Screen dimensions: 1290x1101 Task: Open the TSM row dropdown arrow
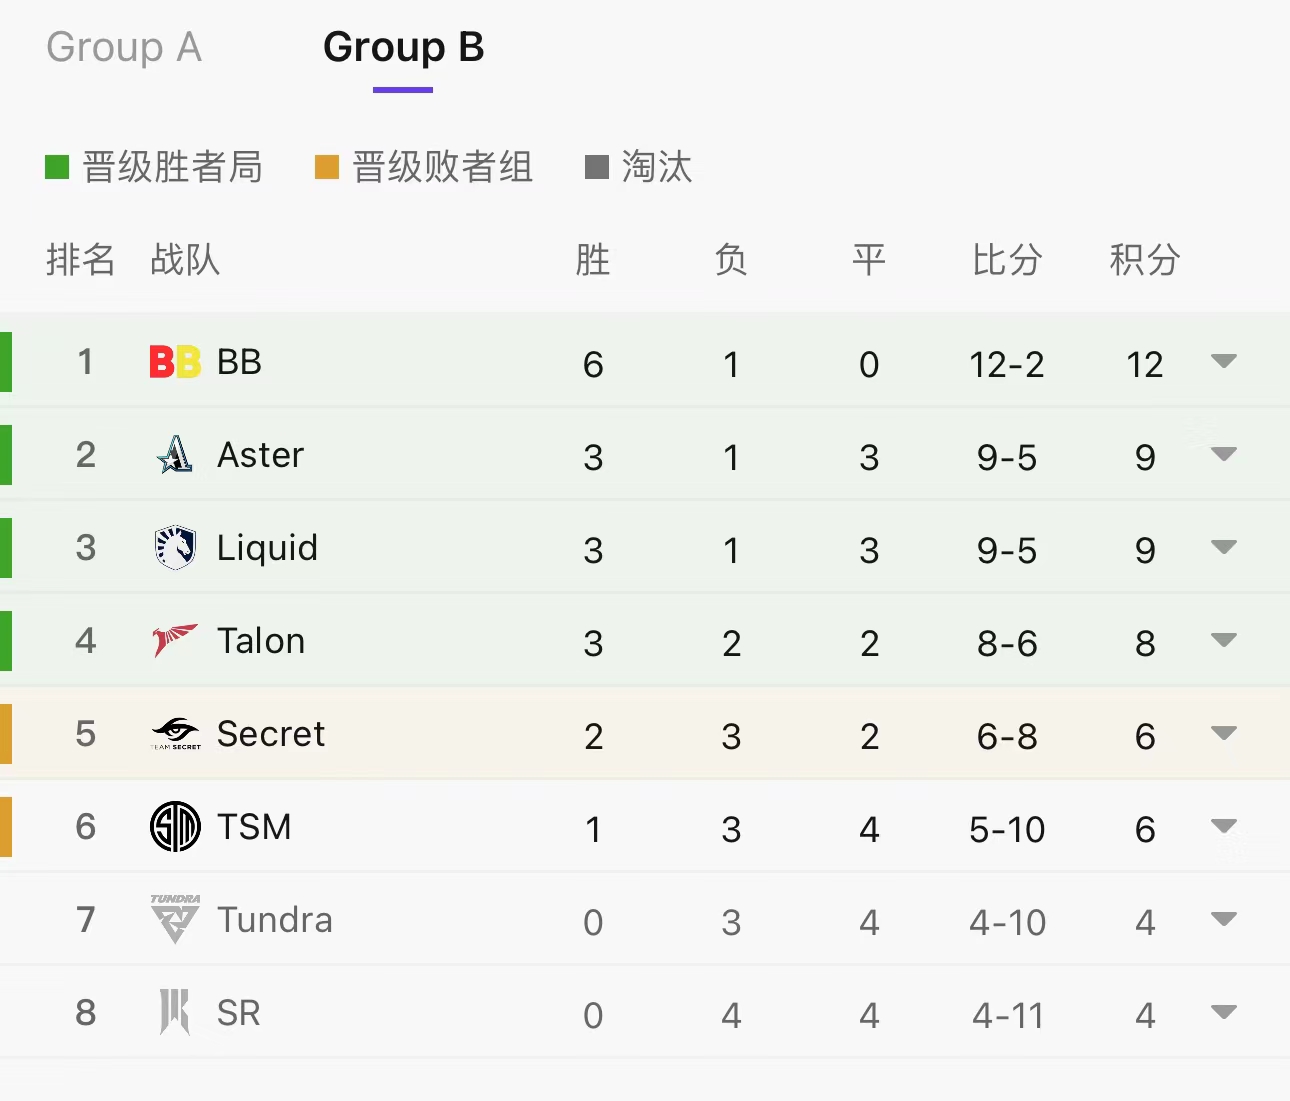(1223, 826)
